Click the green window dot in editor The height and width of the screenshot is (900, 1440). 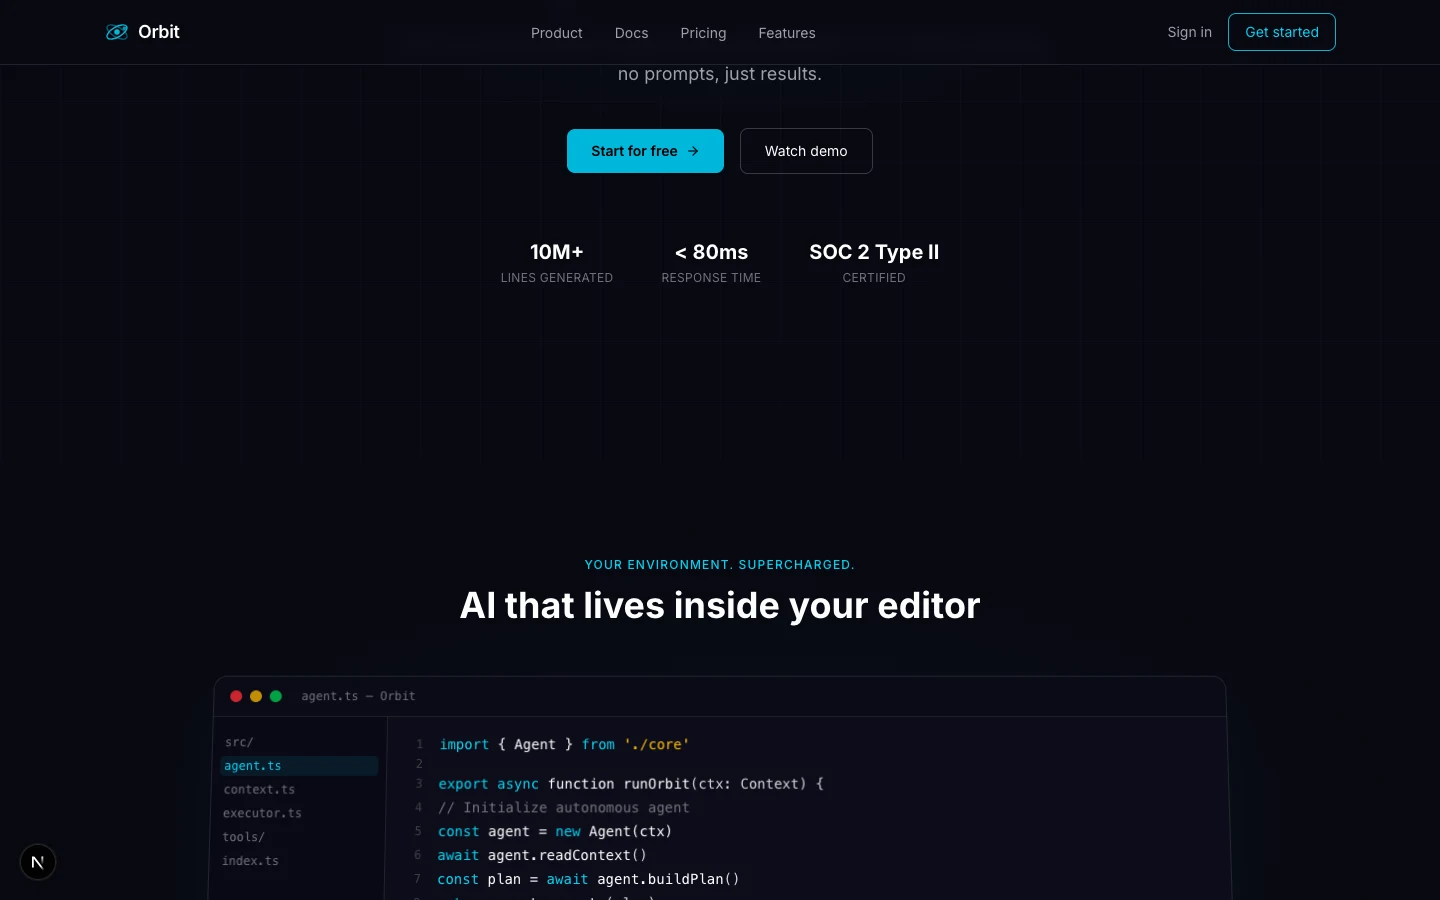point(276,696)
